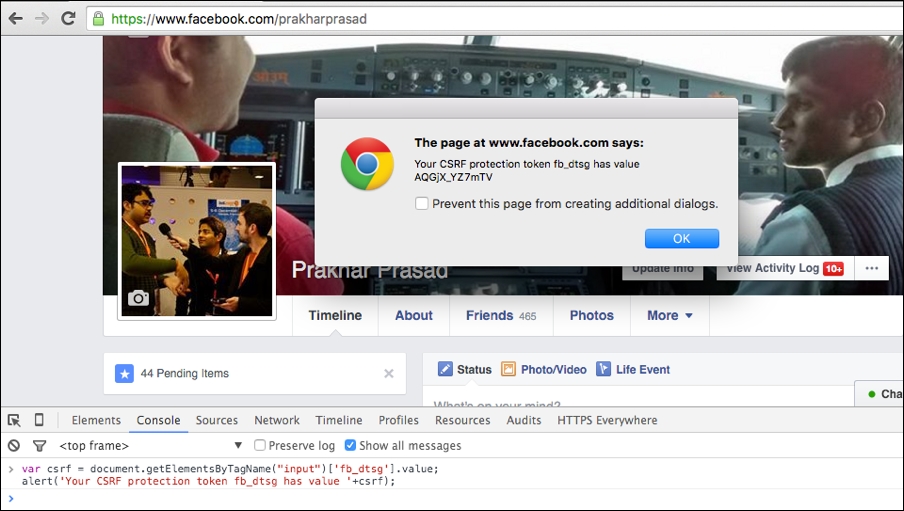This screenshot has width=904, height=511.
Task: Open the profile picture thumbnail
Action: tap(197, 241)
